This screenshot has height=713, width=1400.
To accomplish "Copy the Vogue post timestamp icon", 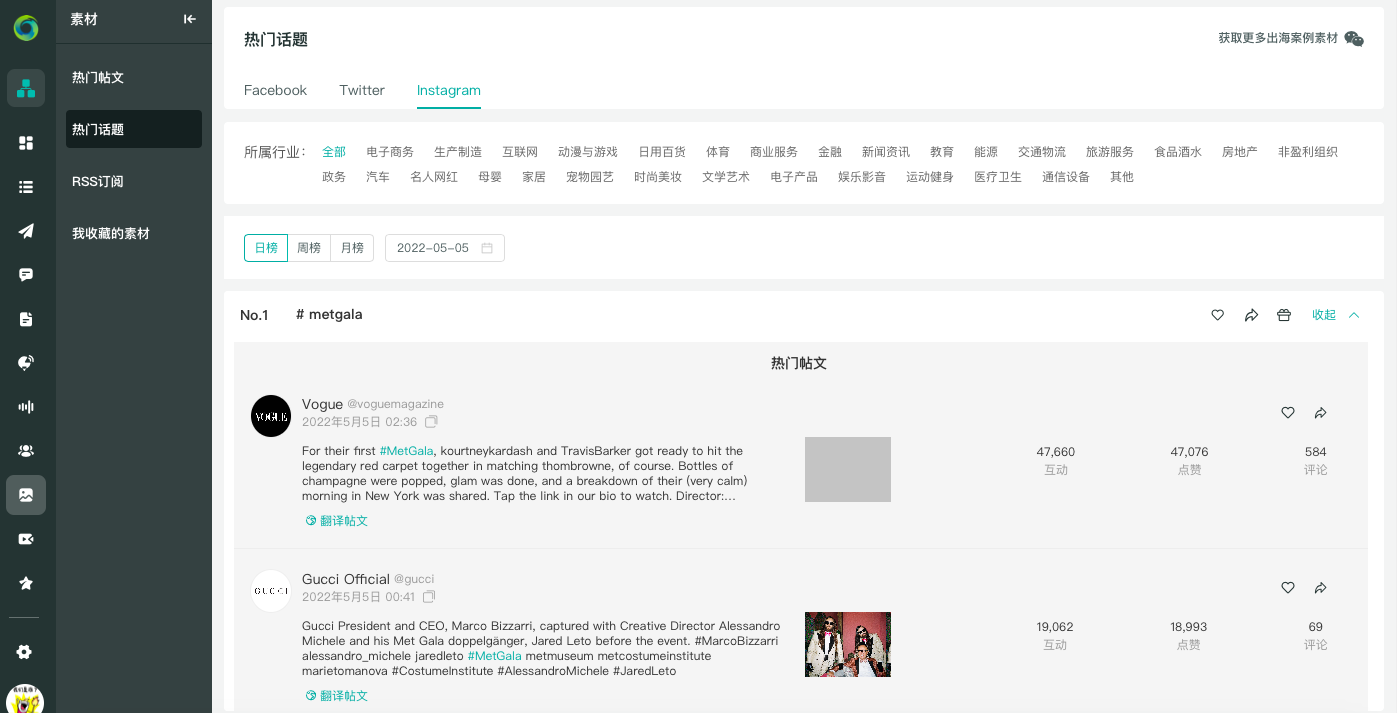I will coord(430,422).
